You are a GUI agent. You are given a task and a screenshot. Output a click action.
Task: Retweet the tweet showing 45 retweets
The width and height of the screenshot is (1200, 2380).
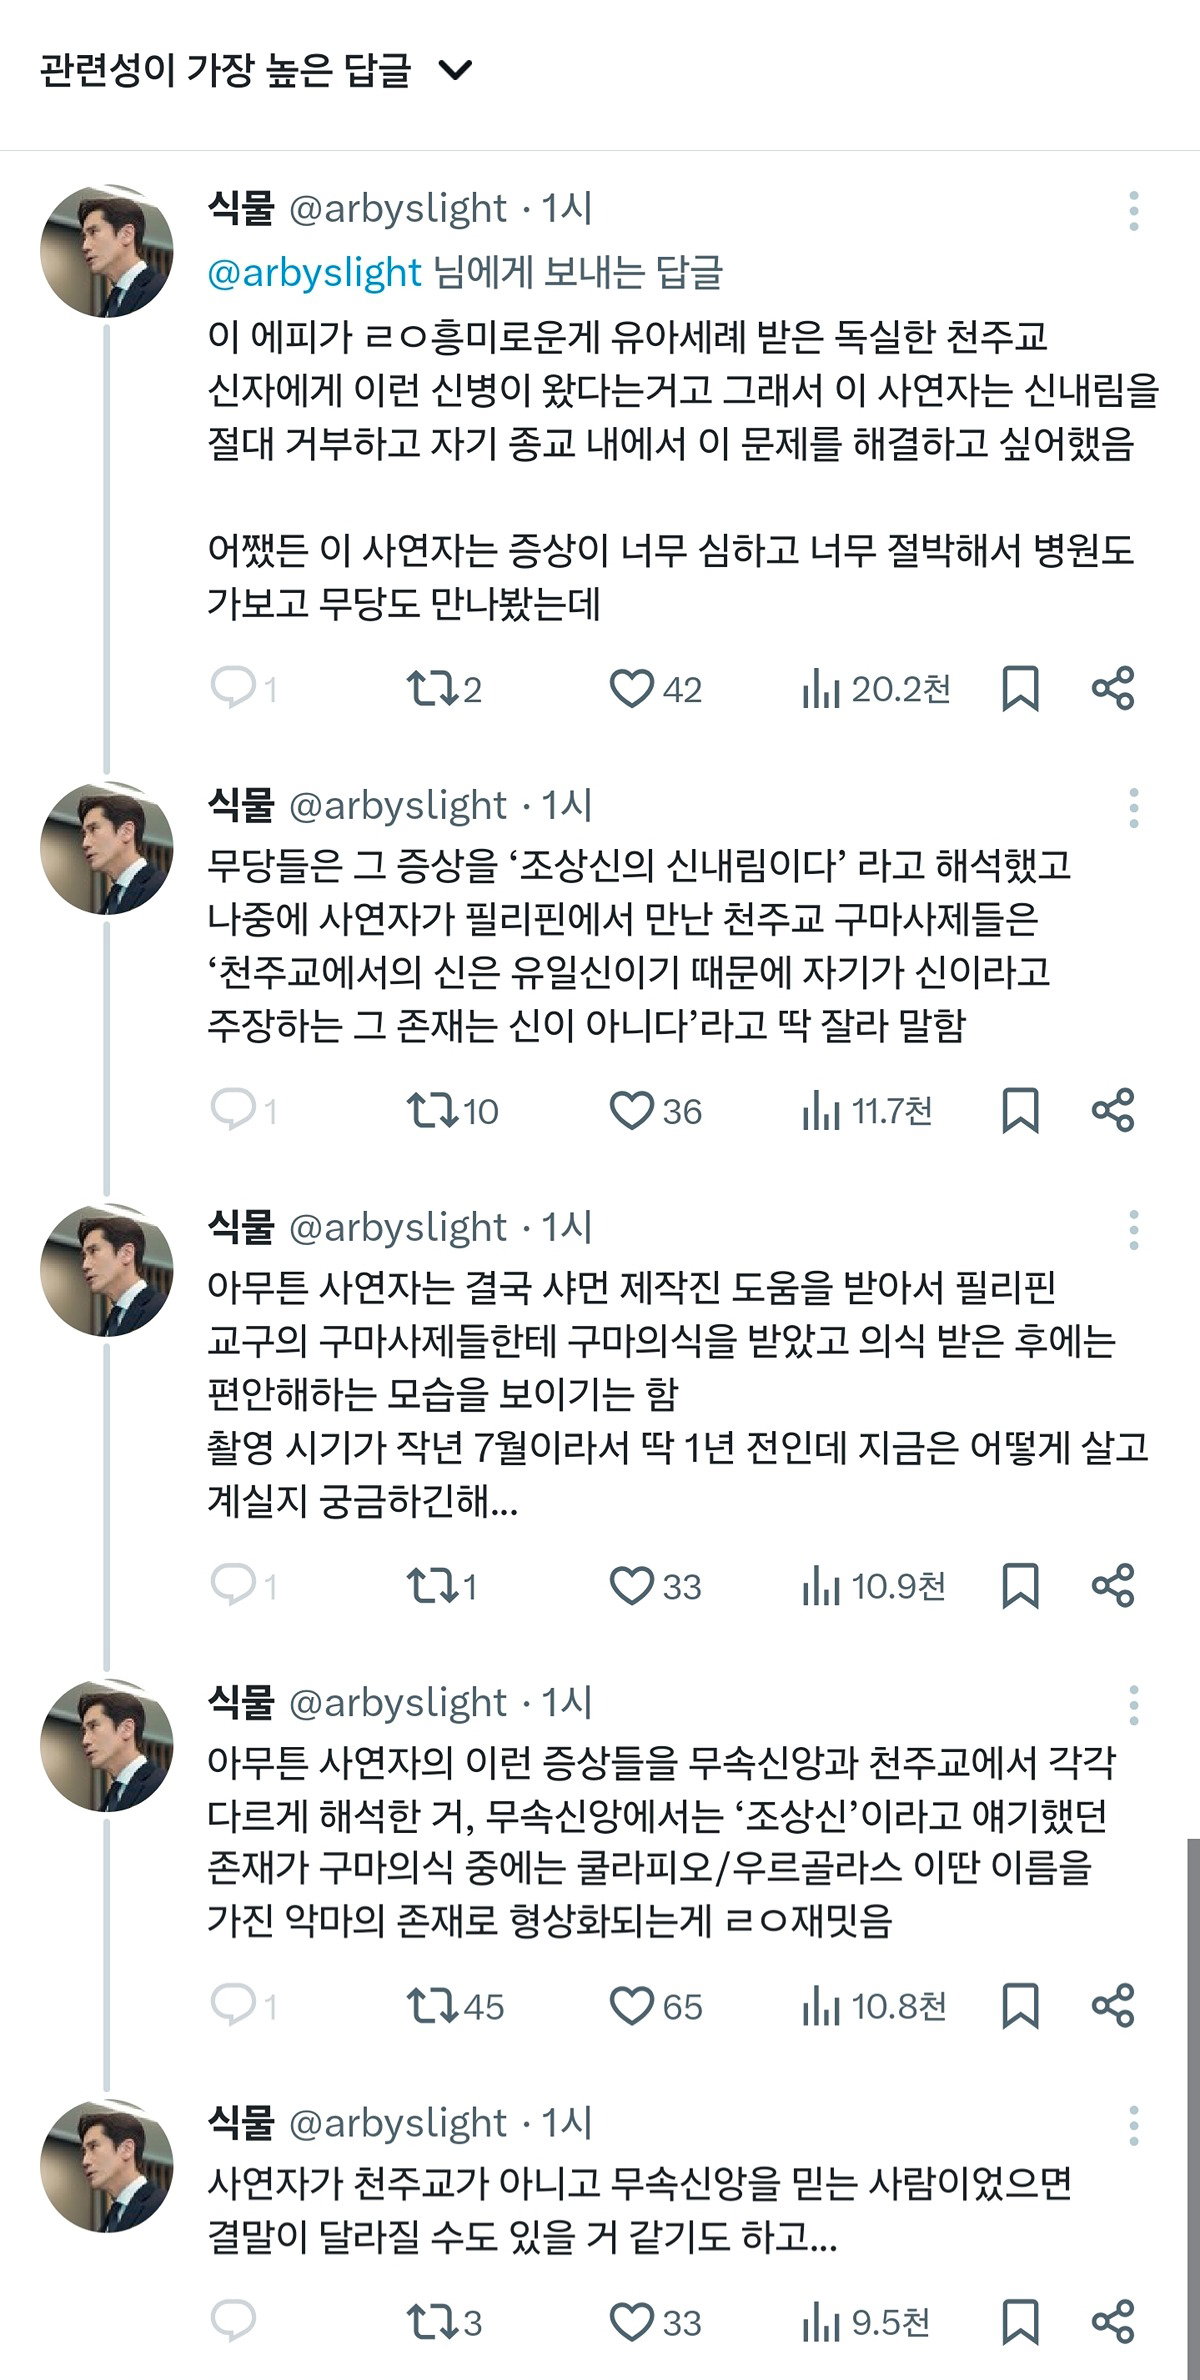pyautogui.click(x=455, y=2006)
